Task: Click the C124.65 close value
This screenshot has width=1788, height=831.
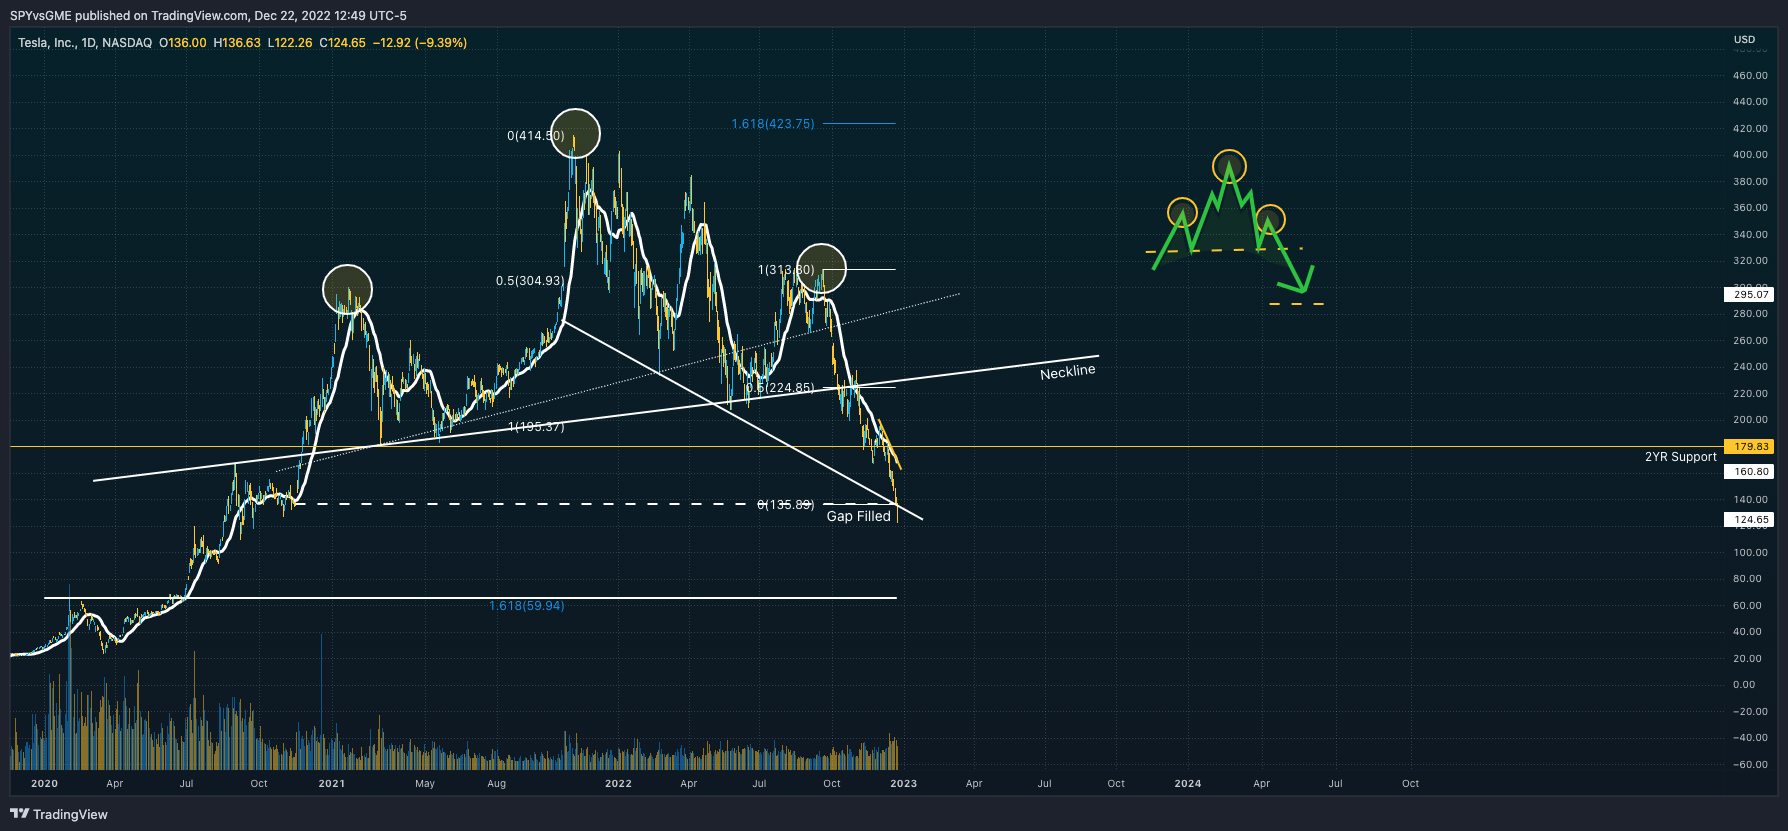Action: [x=343, y=43]
